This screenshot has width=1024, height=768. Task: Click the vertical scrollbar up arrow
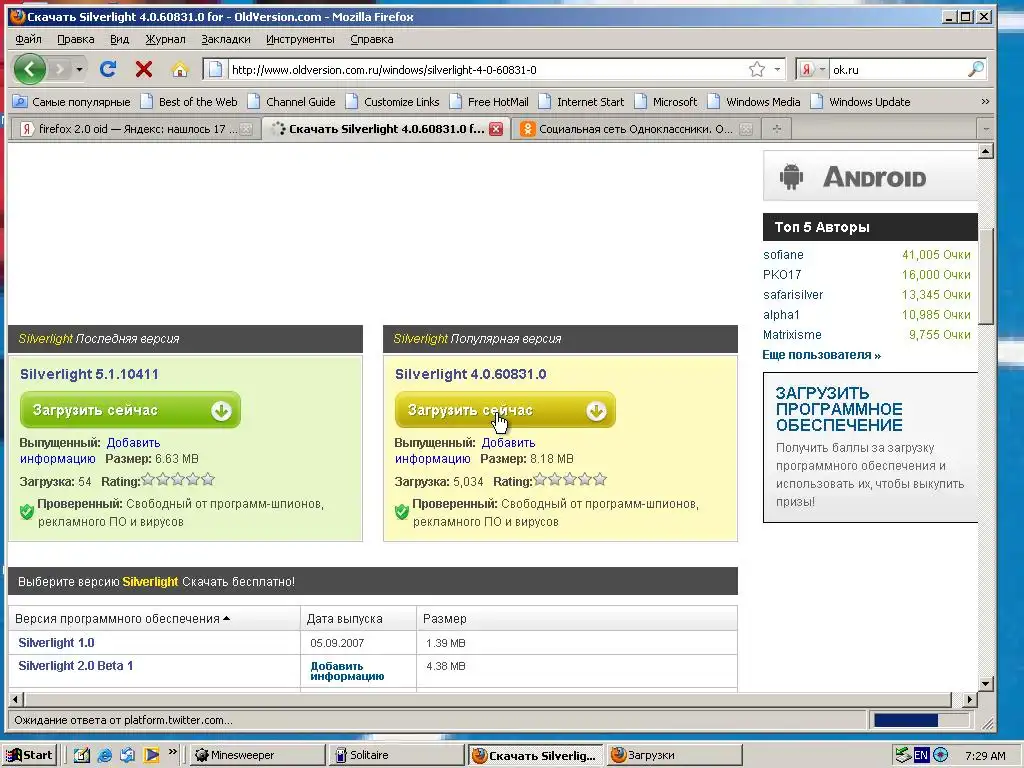pyautogui.click(x=985, y=152)
